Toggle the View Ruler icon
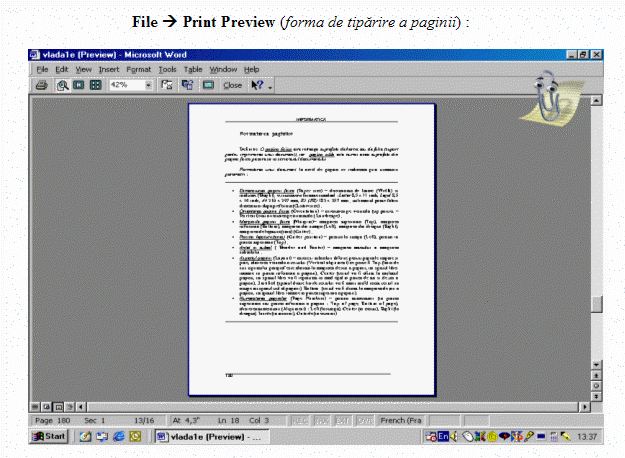This screenshot has height=458, width=625. point(167,85)
